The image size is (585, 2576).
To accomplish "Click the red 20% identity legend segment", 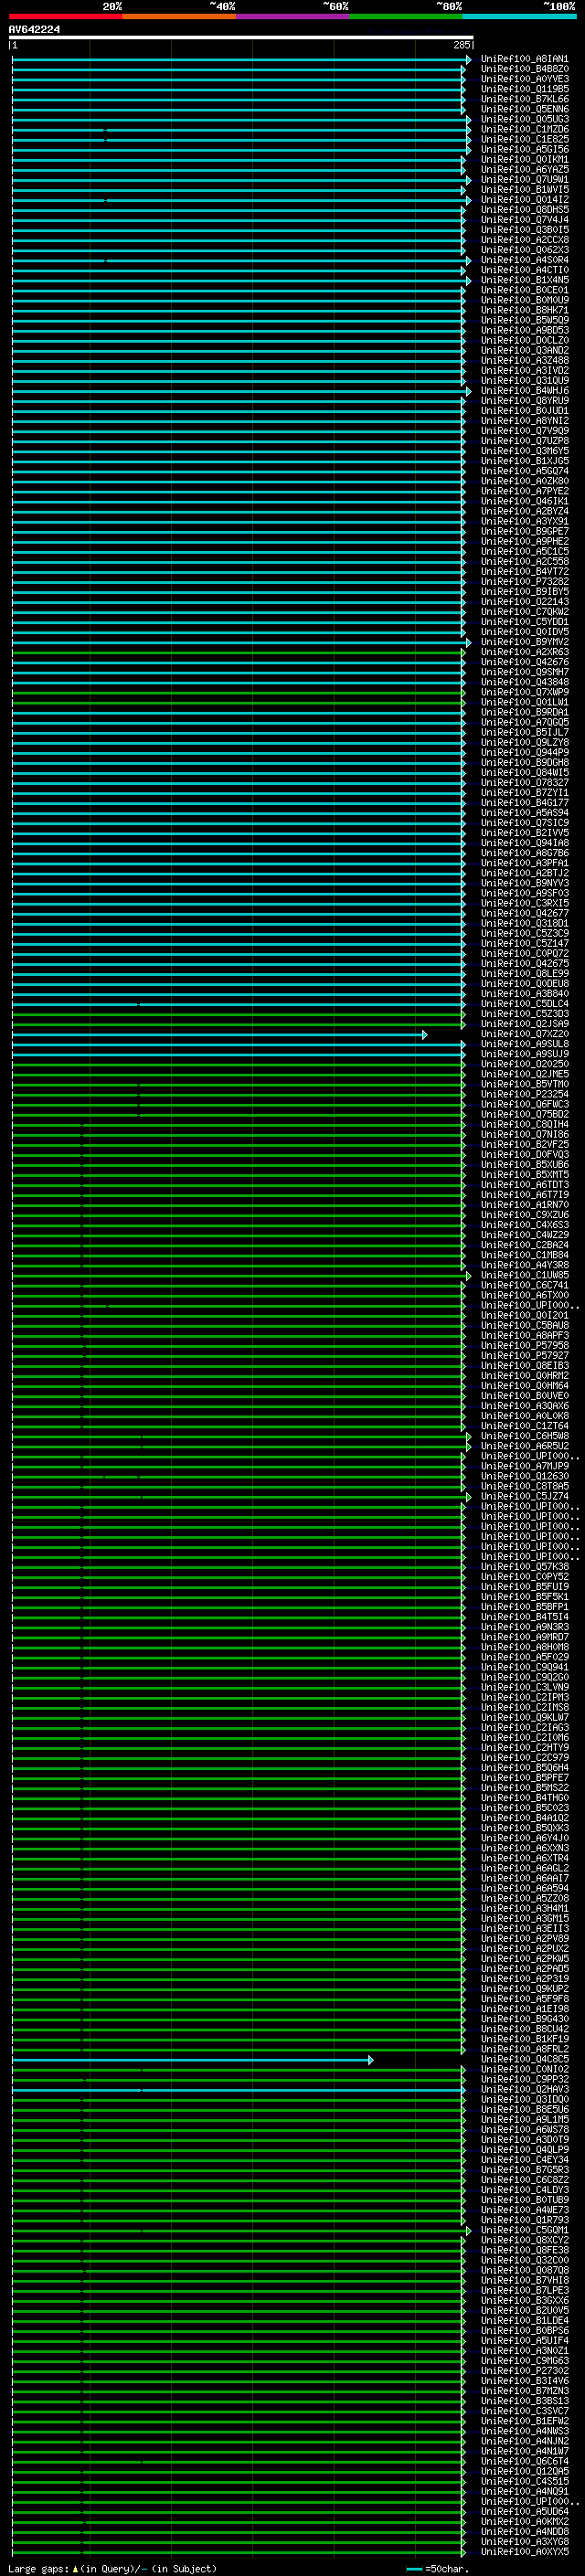I will click(66, 16).
